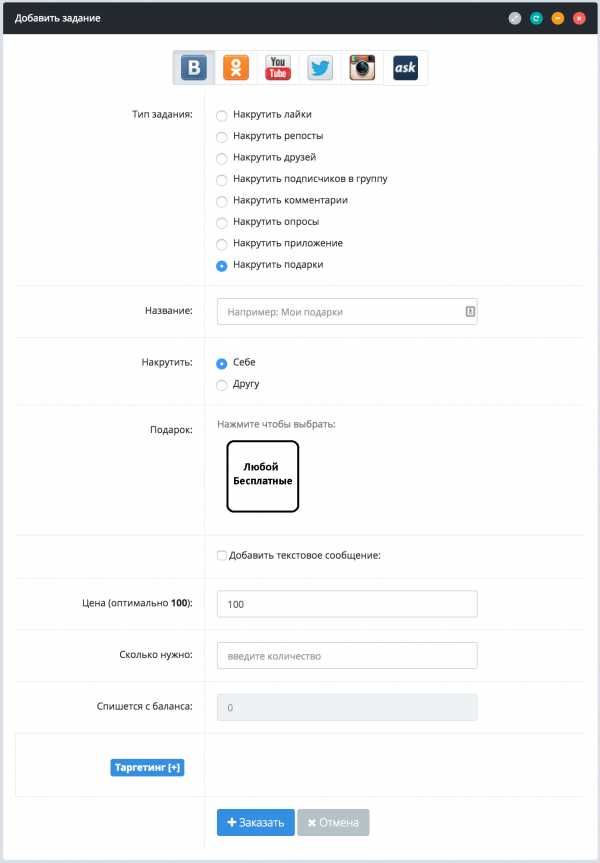Switch to the Odnoklassniki network icon
This screenshot has width=600, height=863.
click(236, 68)
